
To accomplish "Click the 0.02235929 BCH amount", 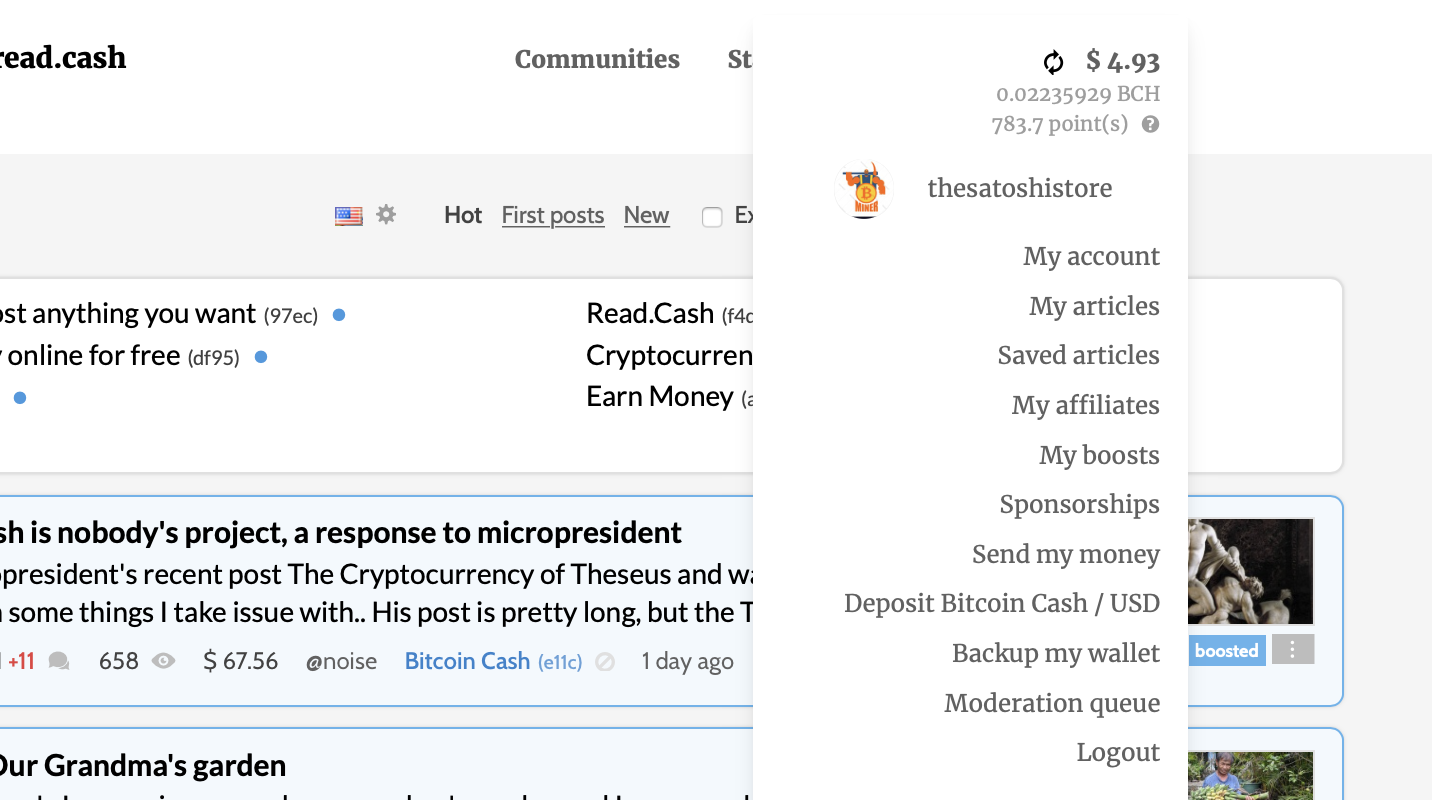I will pyautogui.click(x=1078, y=94).
